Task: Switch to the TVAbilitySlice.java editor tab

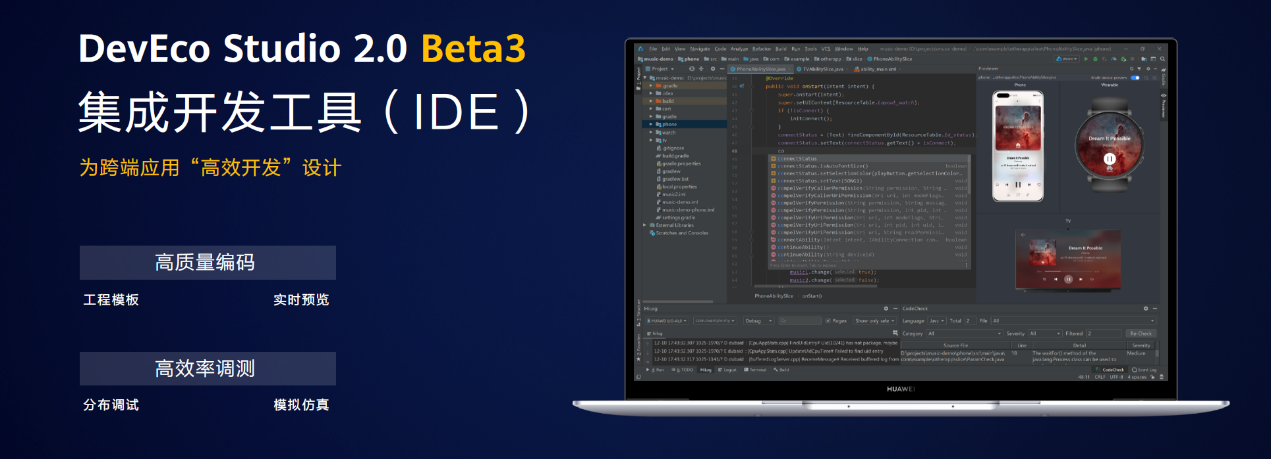Action: [823, 69]
